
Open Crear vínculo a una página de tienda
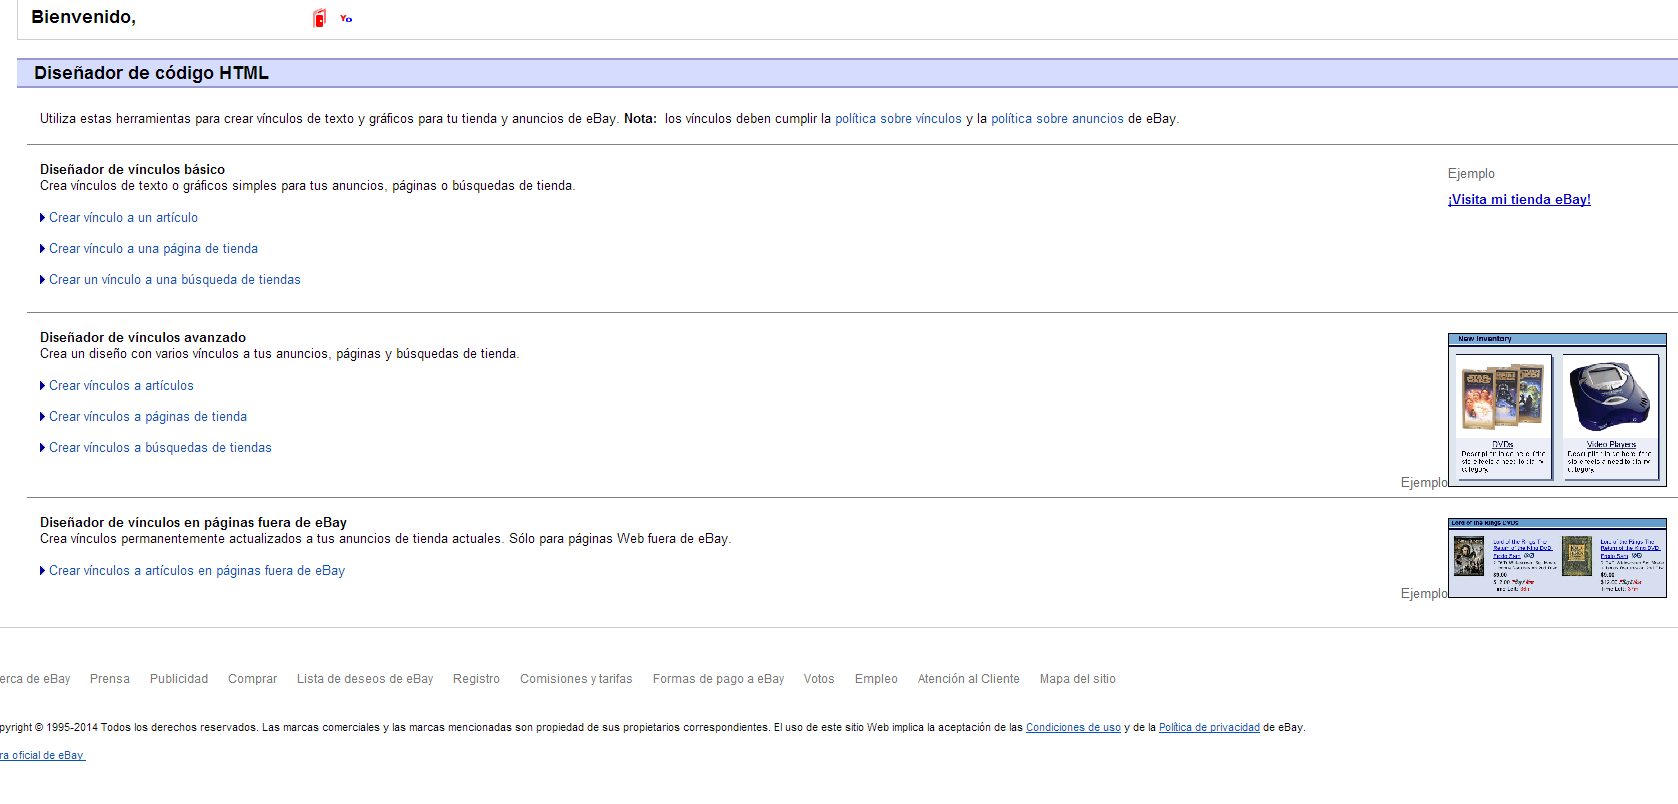pos(153,249)
